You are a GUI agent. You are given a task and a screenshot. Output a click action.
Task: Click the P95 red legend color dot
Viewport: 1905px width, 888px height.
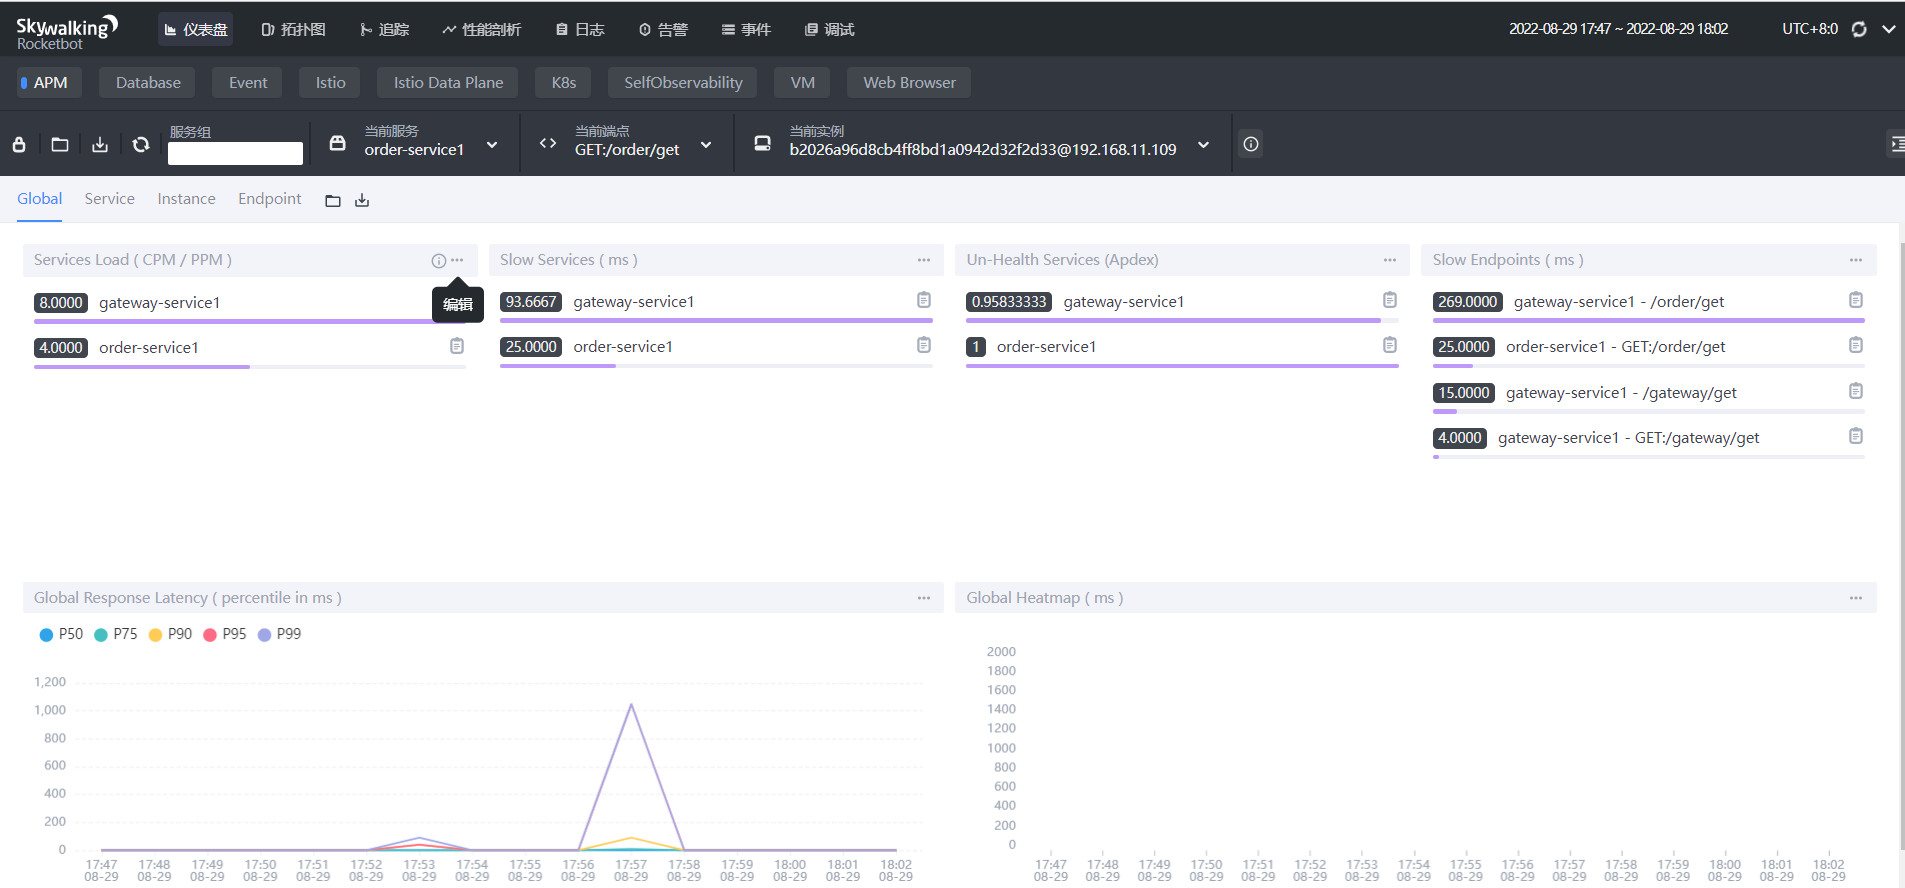(210, 635)
